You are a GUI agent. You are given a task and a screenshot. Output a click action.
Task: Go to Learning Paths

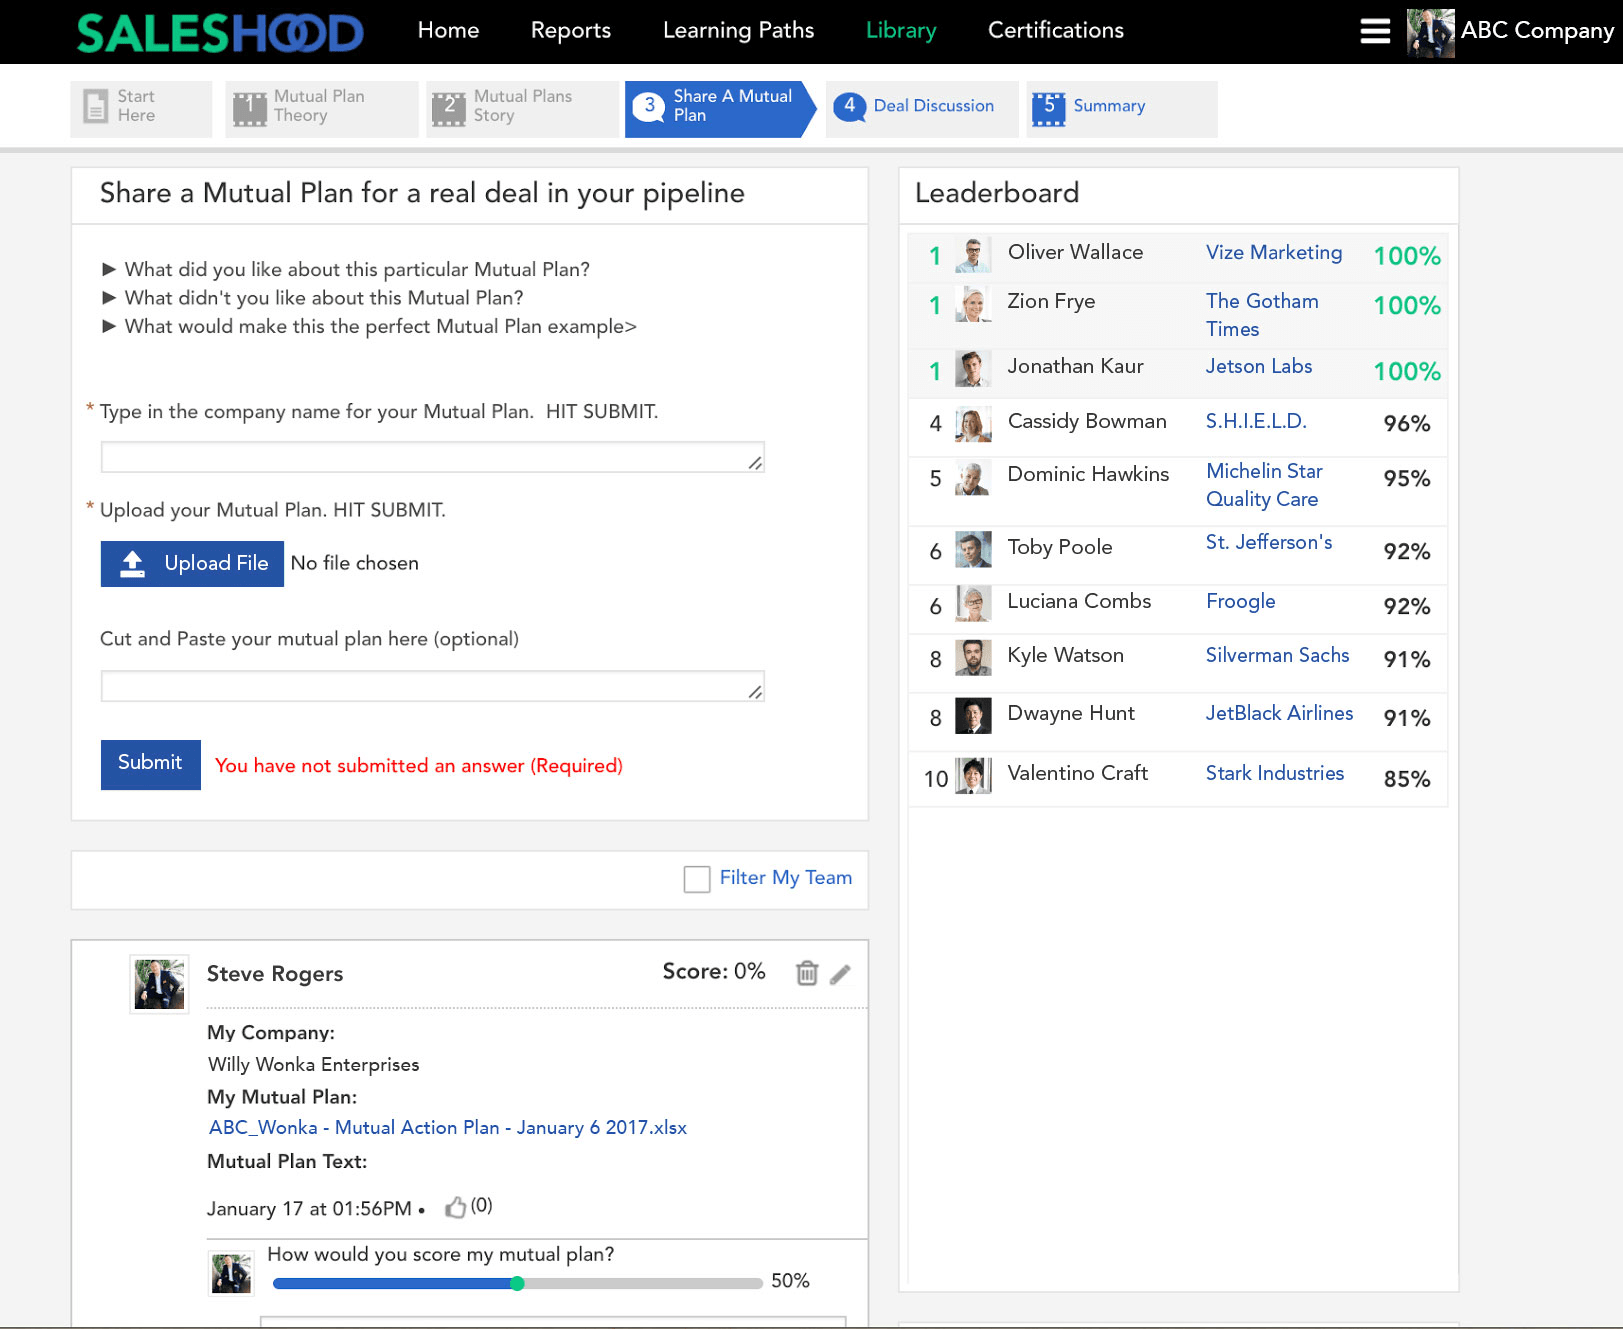coord(738,31)
